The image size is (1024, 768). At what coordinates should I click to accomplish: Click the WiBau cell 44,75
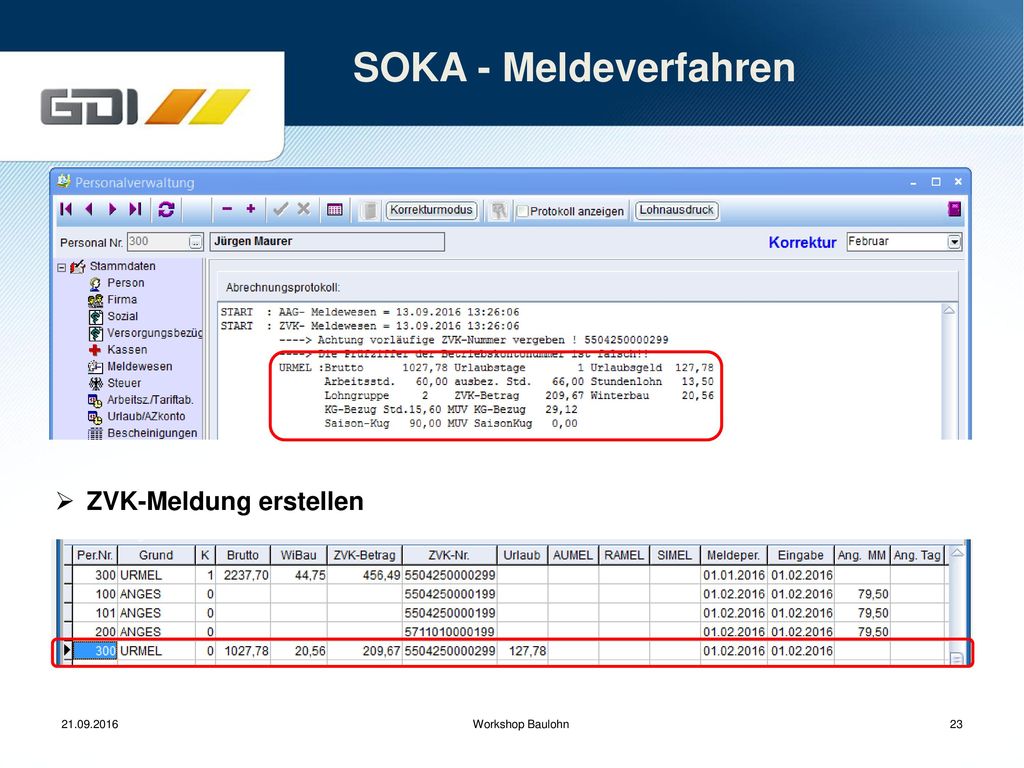[x=298, y=575]
